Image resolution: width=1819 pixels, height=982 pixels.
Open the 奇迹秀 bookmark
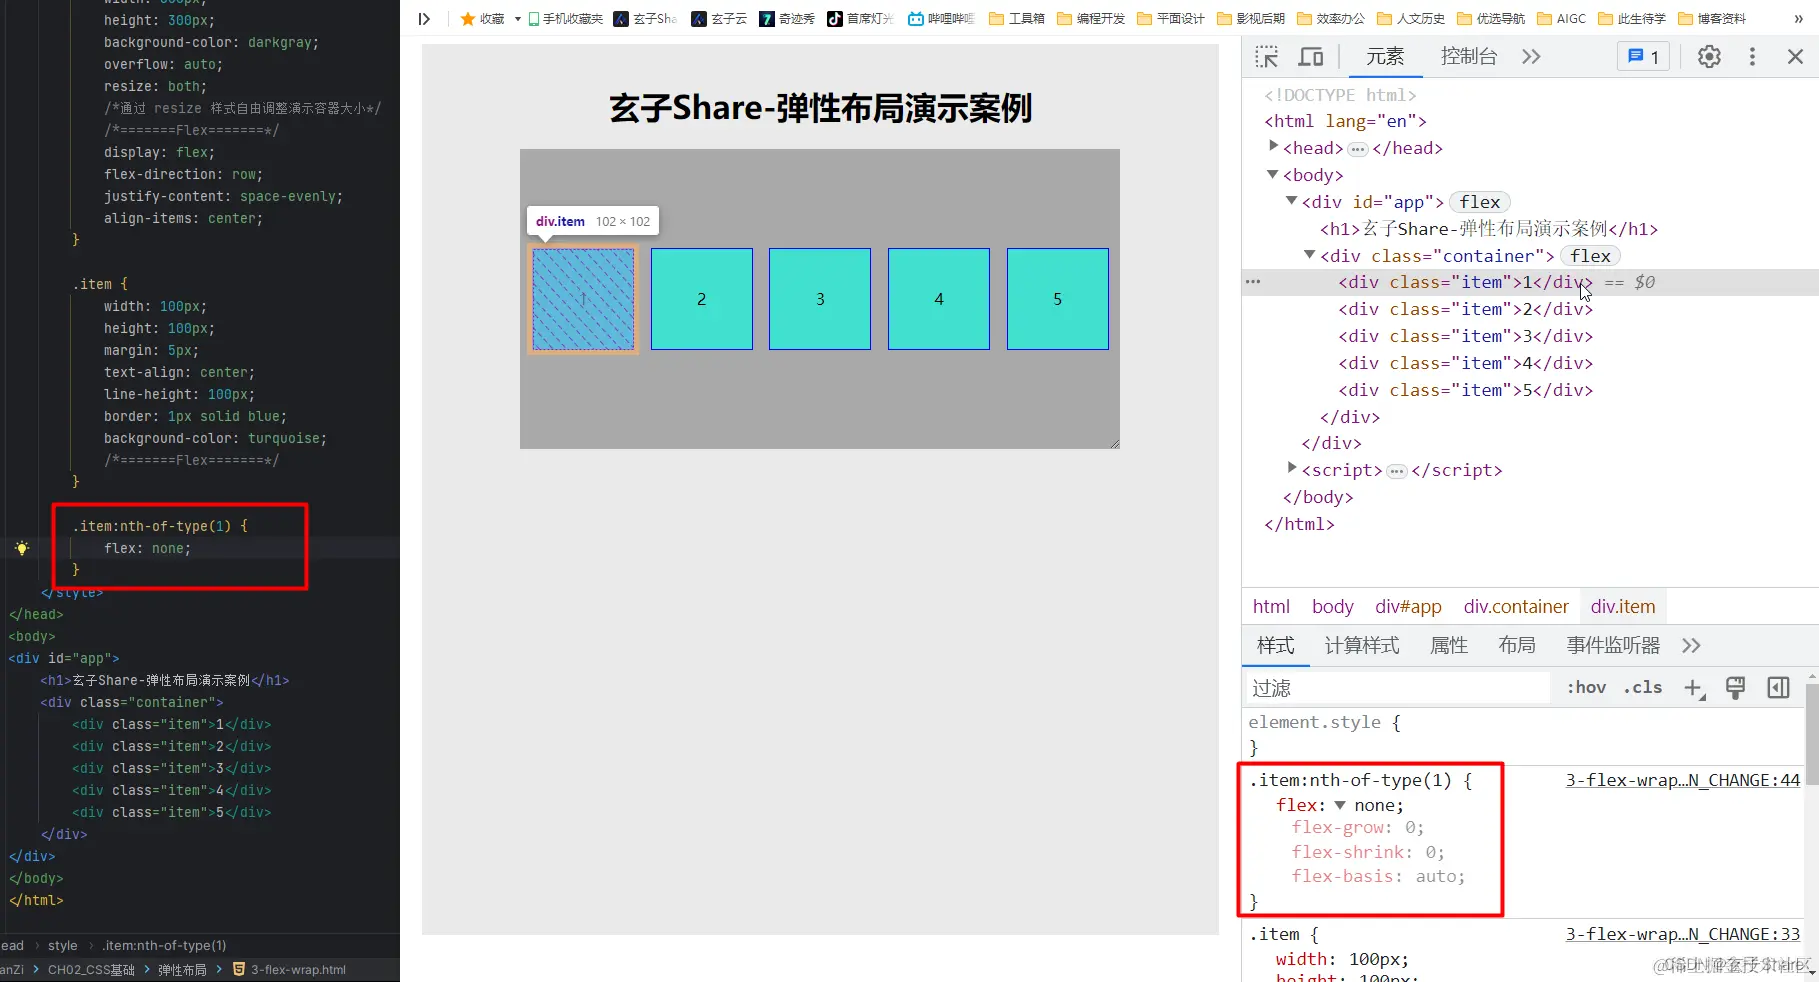coord(787,18)
